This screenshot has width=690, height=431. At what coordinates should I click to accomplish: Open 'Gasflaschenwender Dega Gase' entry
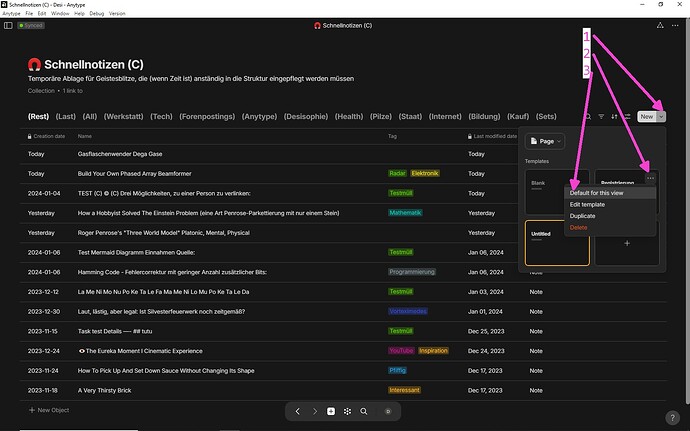coord(120,154)
